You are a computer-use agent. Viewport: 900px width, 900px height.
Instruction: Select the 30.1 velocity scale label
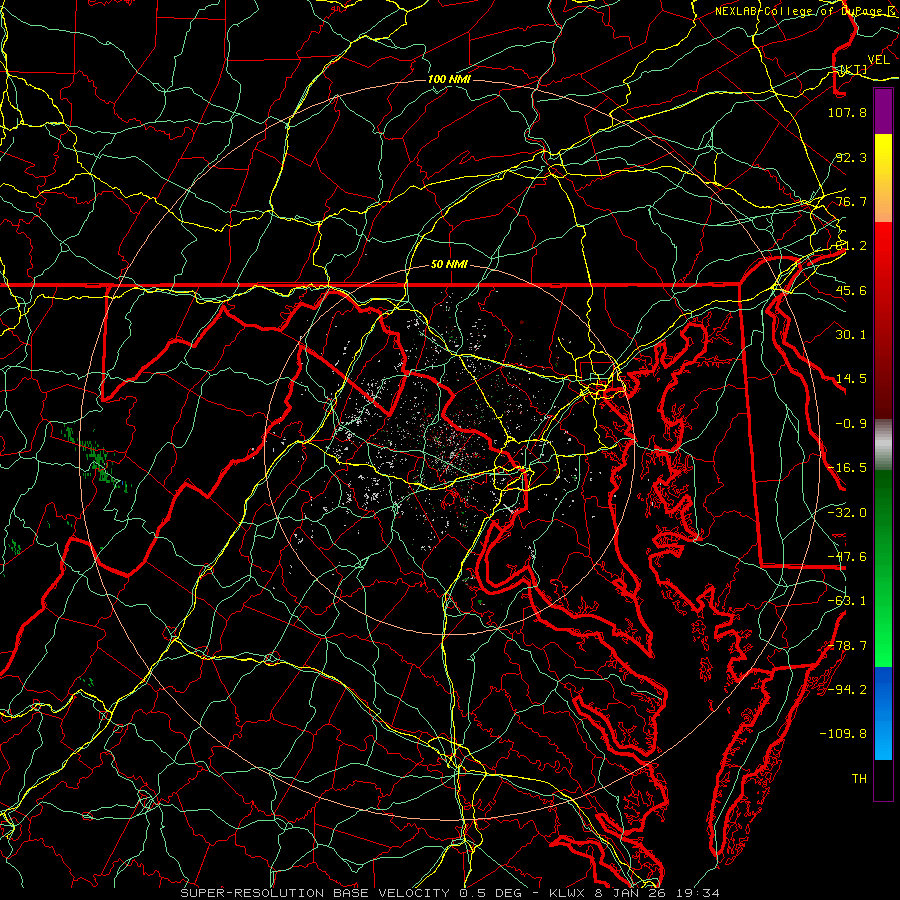click(851, 335)
